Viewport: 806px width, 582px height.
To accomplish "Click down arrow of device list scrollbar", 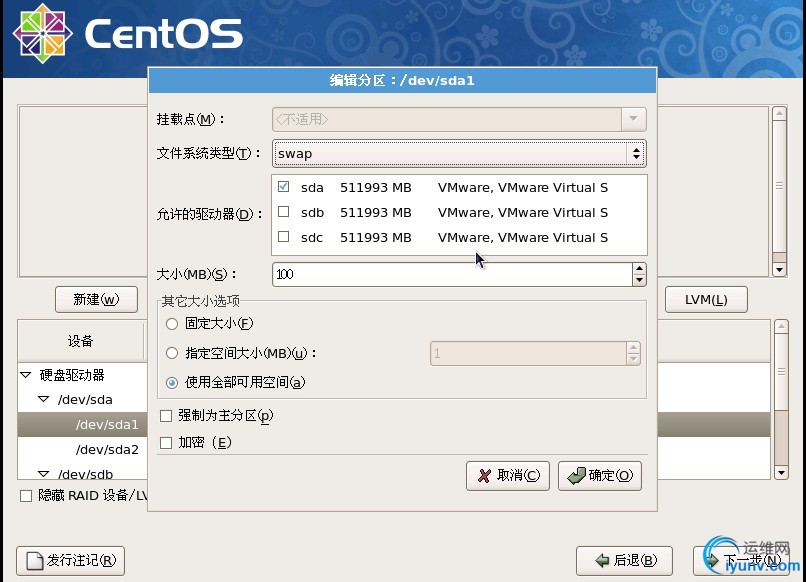I will (x=781, y=472).
